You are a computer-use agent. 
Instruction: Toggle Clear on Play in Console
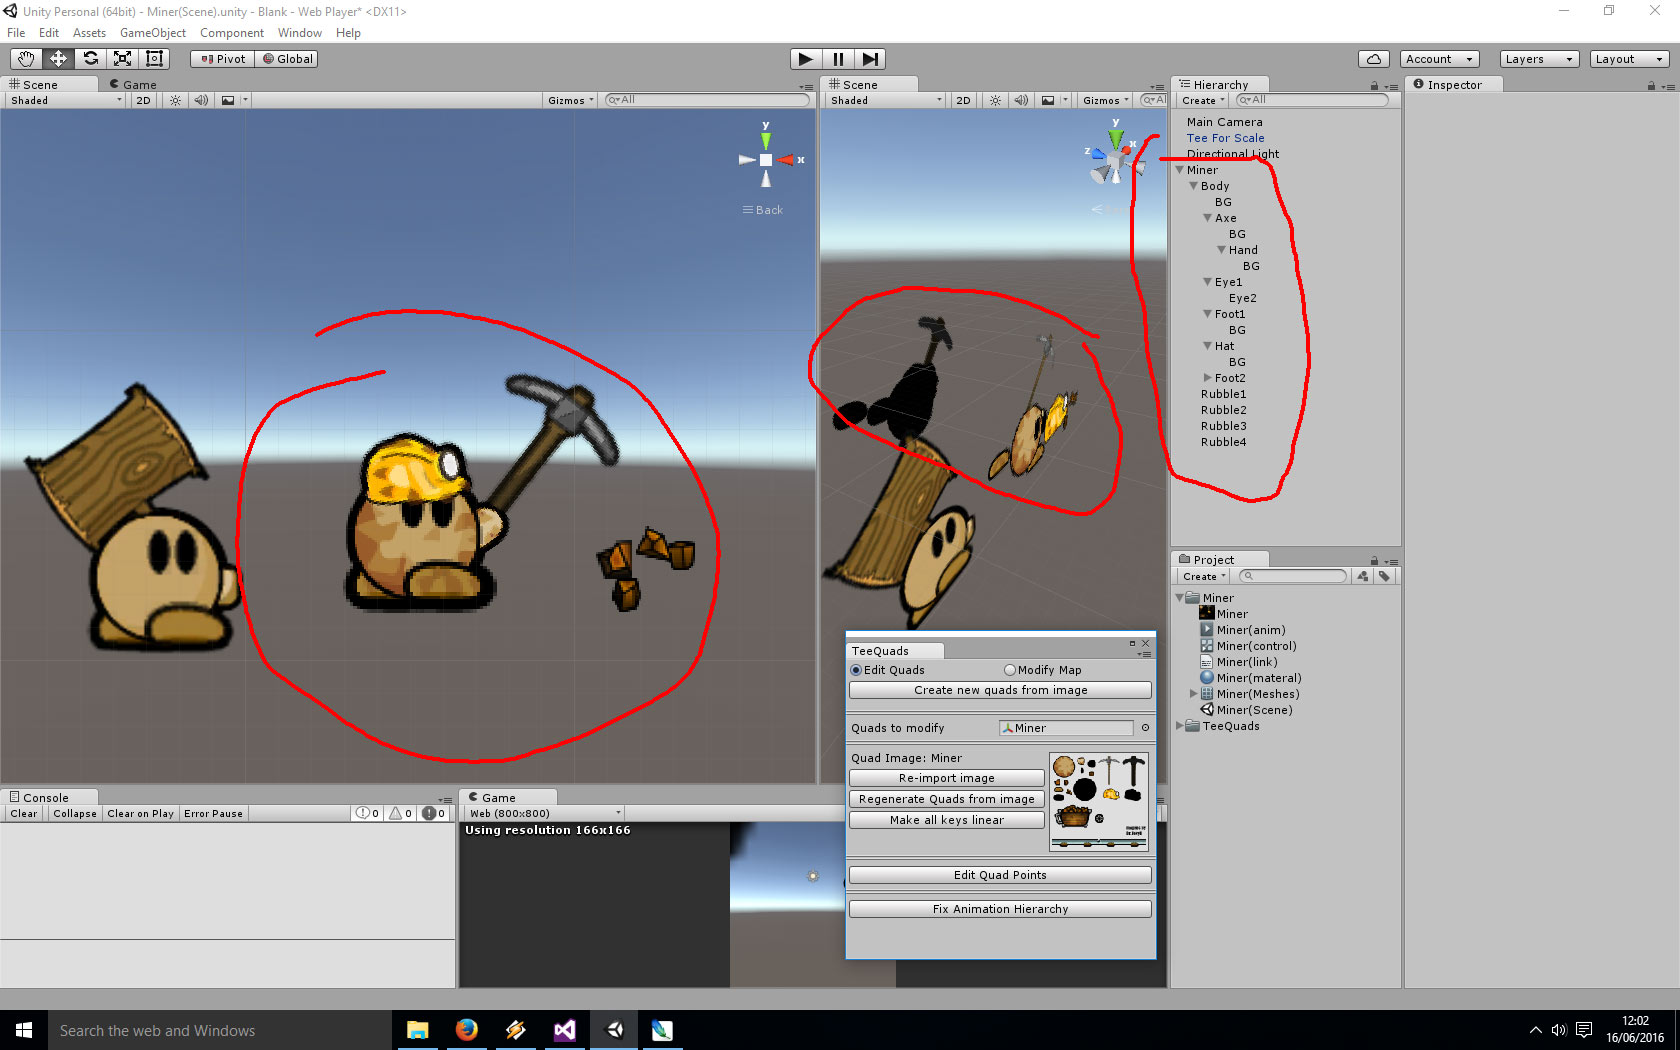pos(140,814)
